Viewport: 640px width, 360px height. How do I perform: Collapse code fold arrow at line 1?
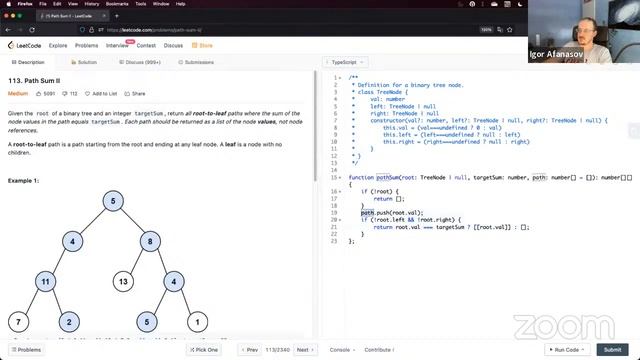pos(340,78)
